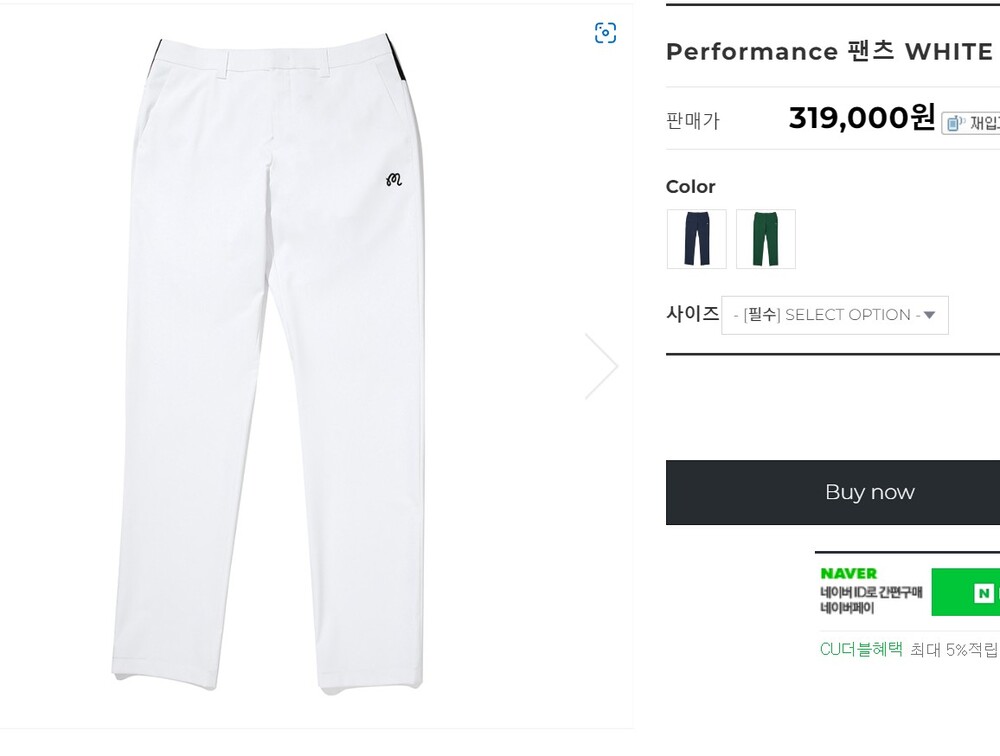1000x756 pixels.
Task: Show the next product image arrow
Action: coord(601,366)
